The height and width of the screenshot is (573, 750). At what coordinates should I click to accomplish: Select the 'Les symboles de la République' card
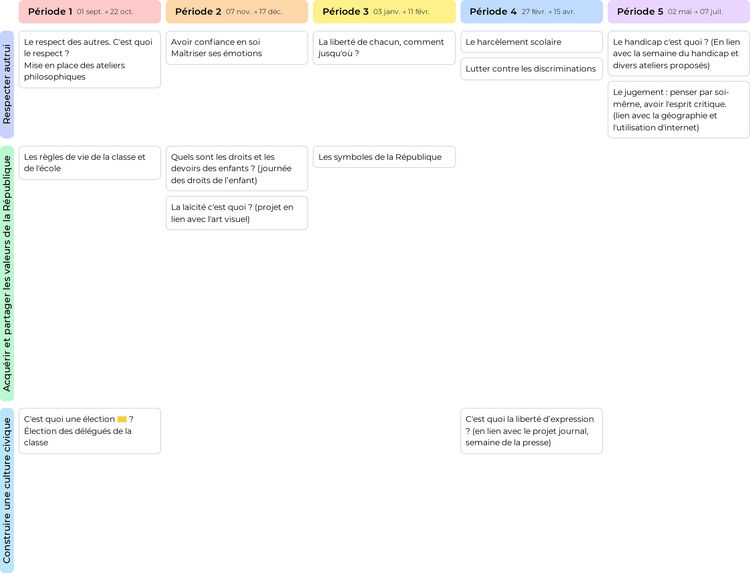coord(384,157)
